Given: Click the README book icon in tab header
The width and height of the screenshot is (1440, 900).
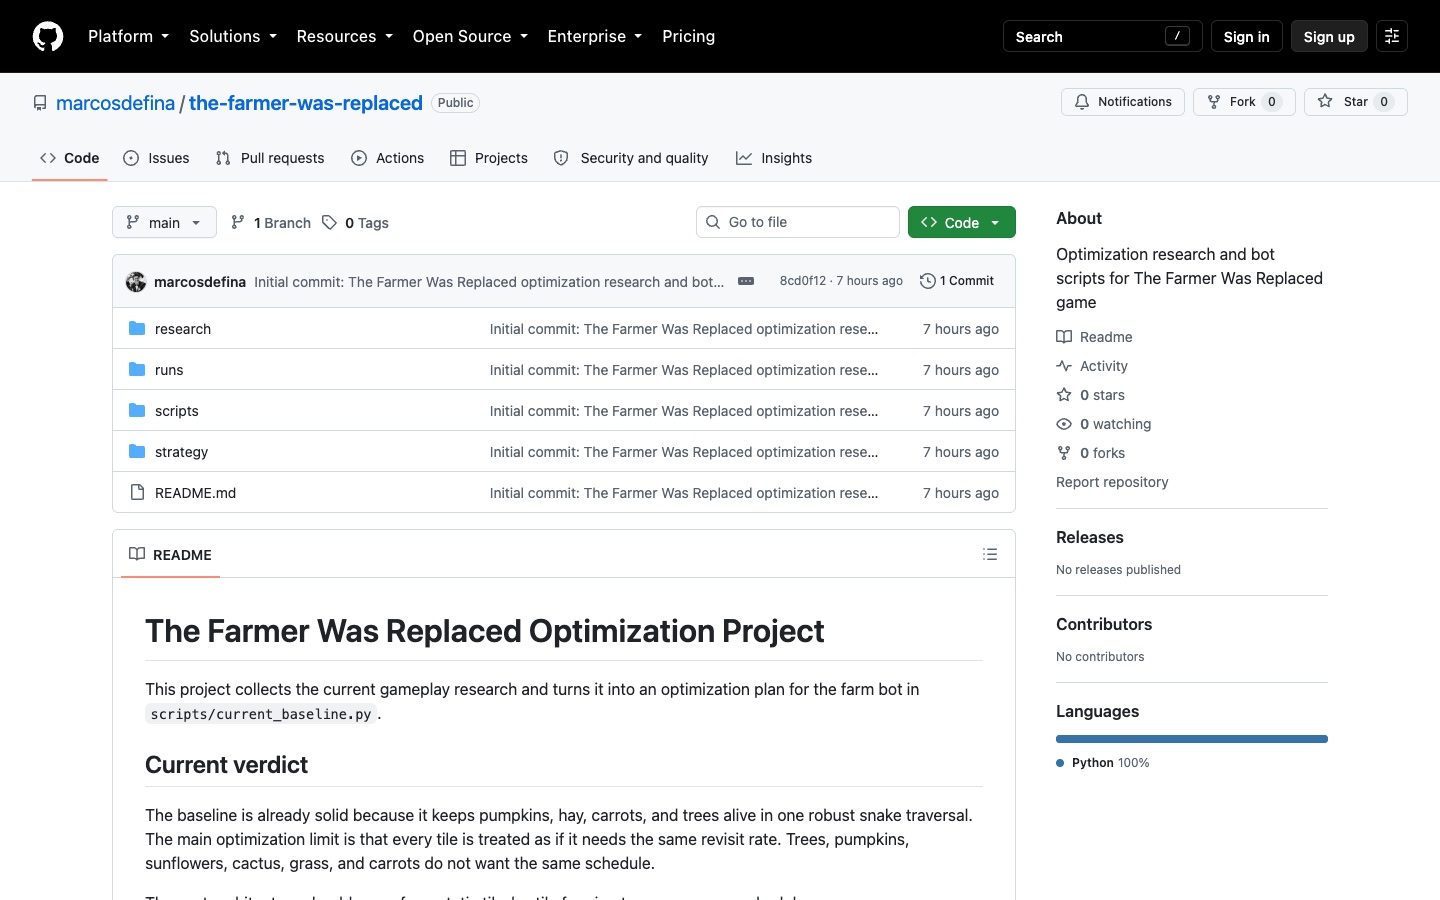Looking at the screenshot, I should pyautogui.click(x=137, y=554).
